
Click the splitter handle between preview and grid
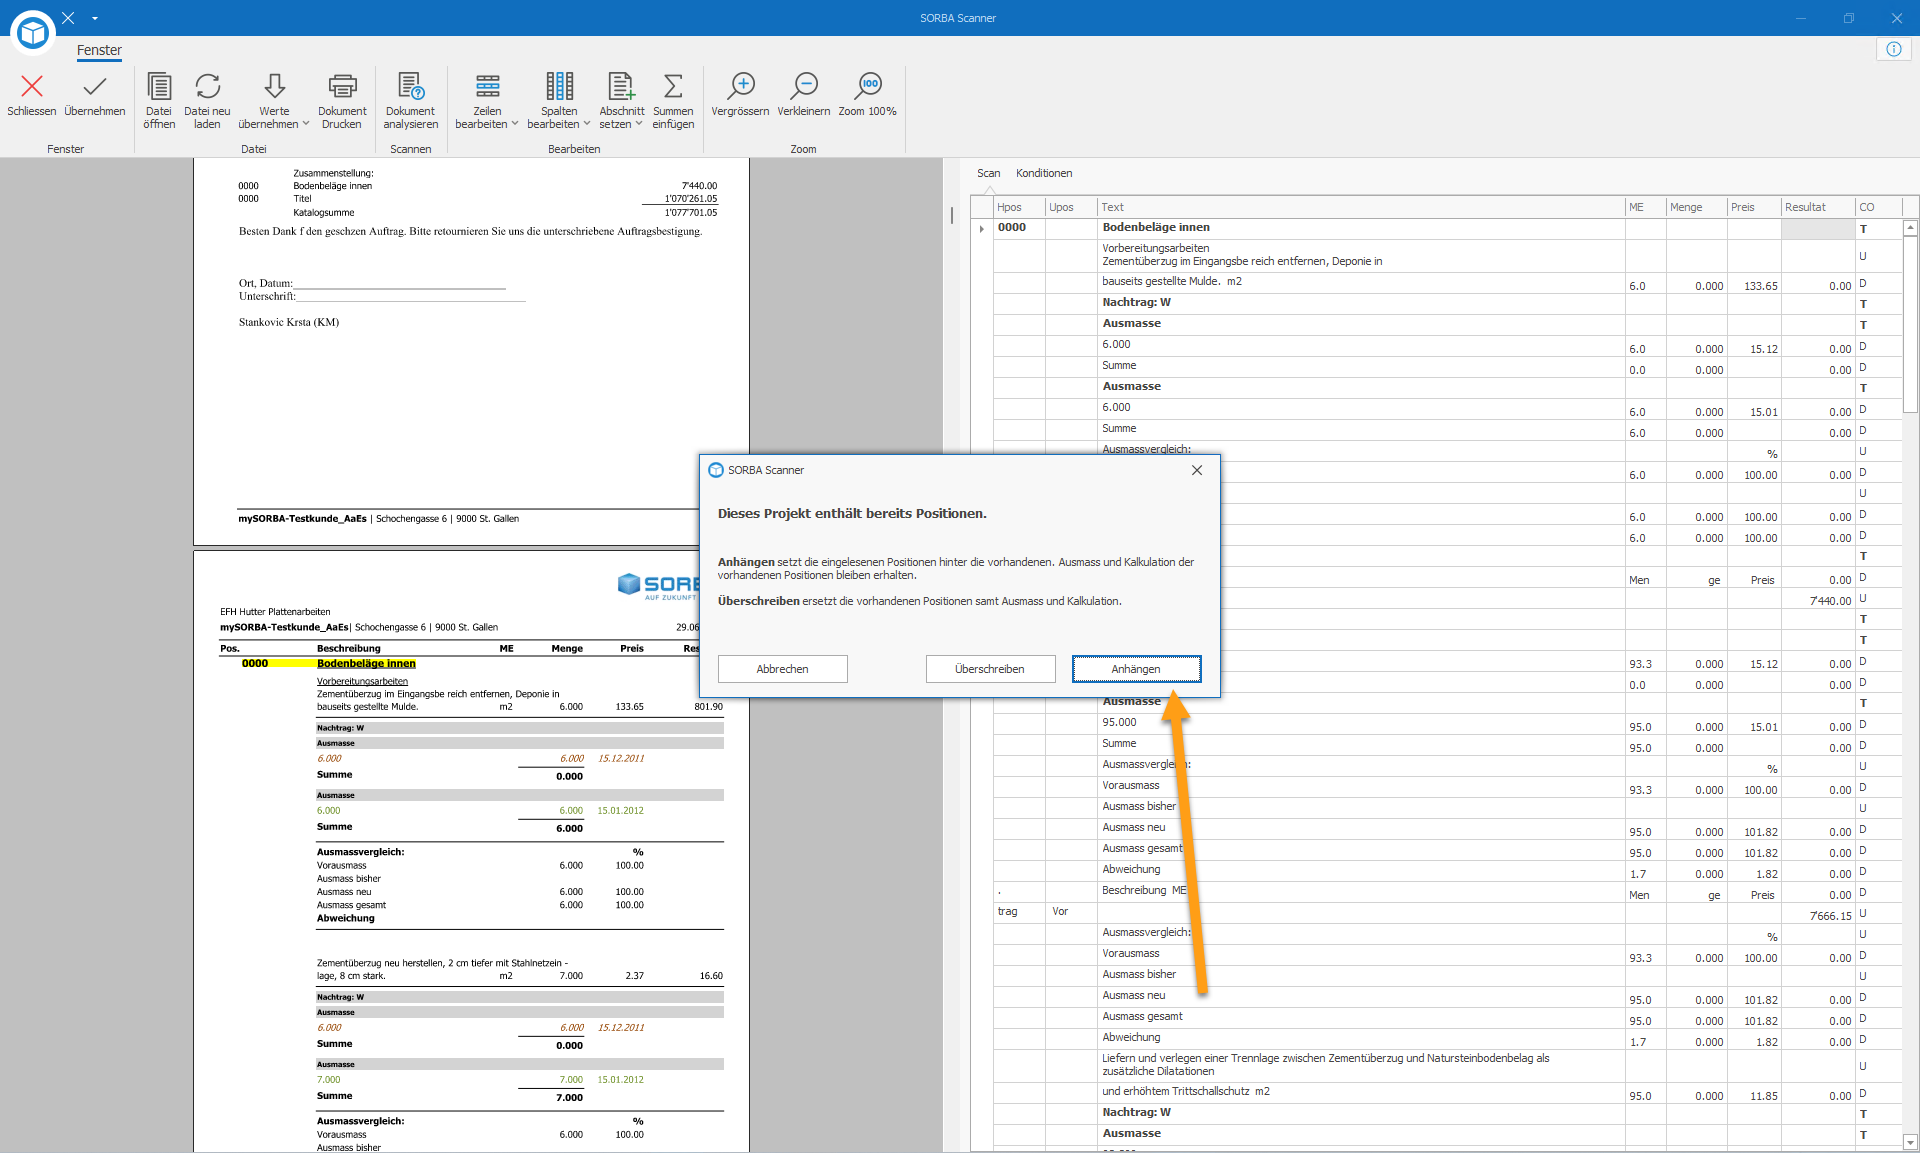point(952,215)
